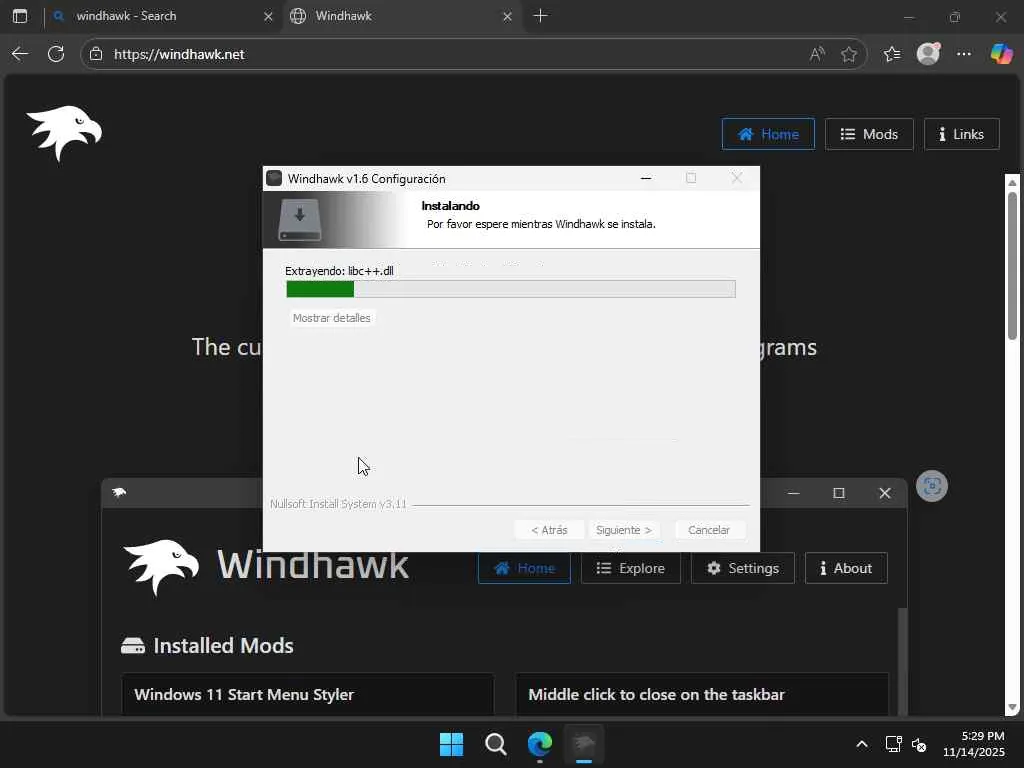Open the Links page on website
The width and height of the screenshot is (1024, 768).
tap(961, 134)
